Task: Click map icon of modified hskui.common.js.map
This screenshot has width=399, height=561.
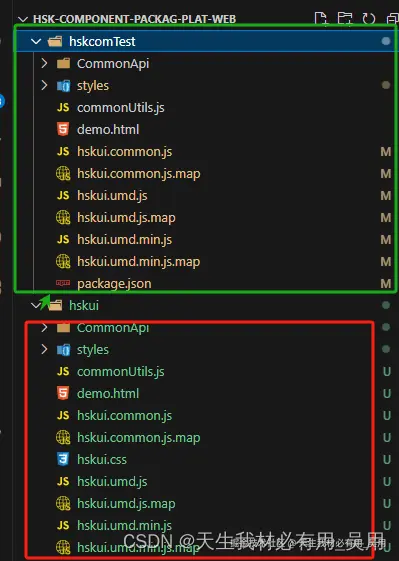Action: coord(63,174)
